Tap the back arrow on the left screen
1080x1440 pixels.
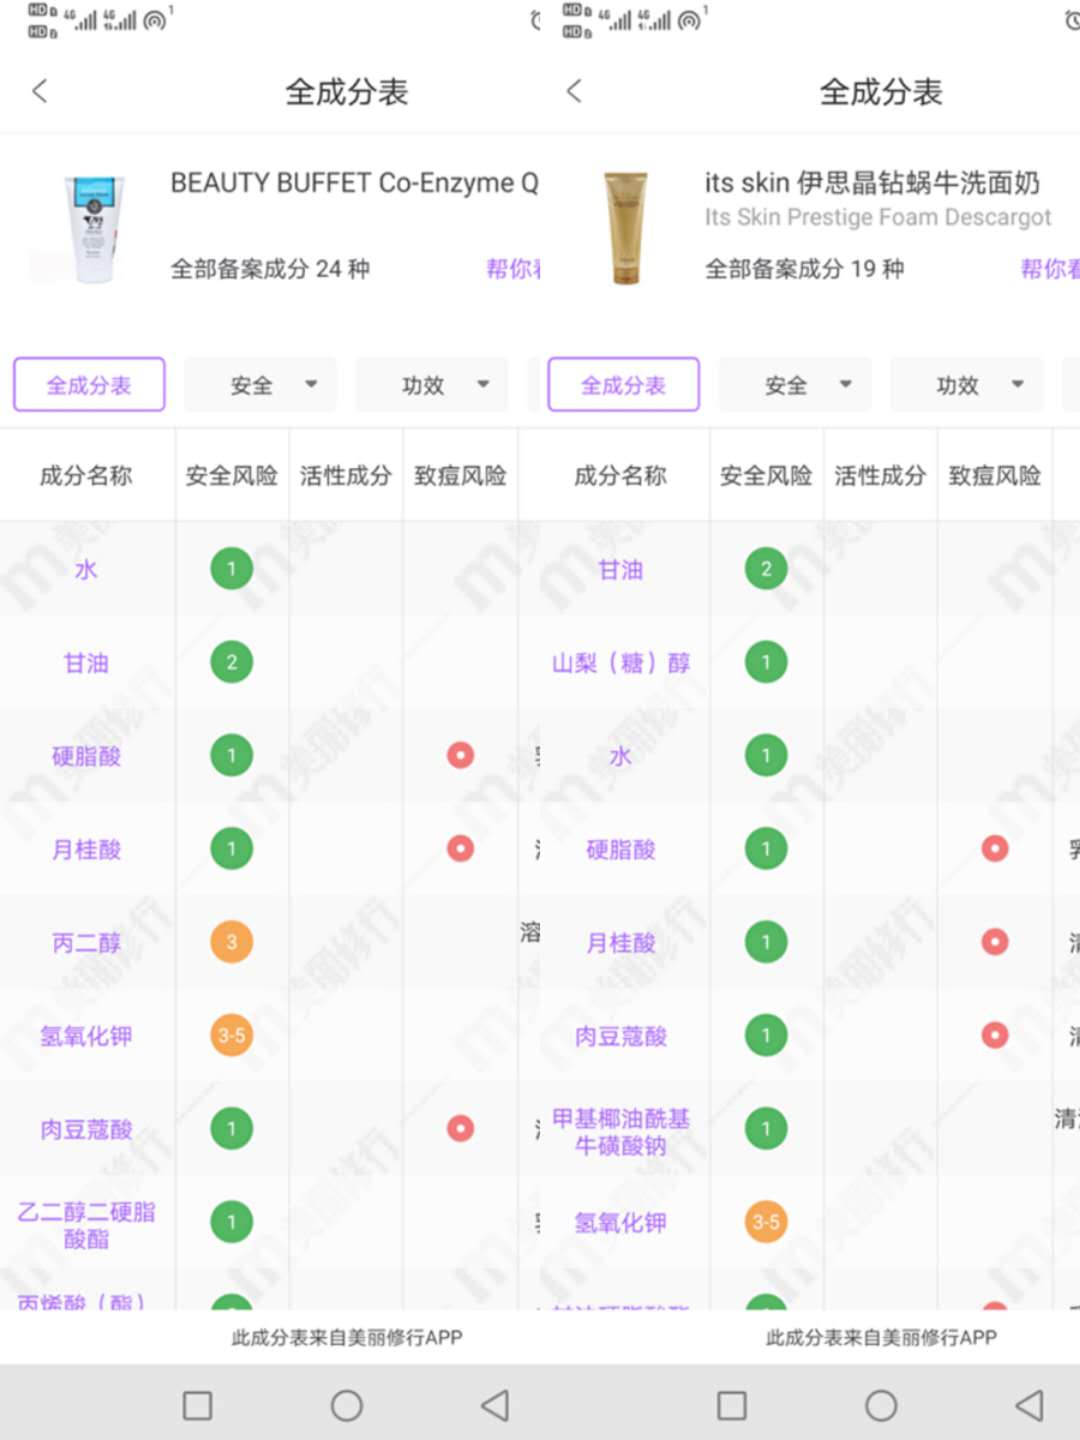click(x=39, y=90)
